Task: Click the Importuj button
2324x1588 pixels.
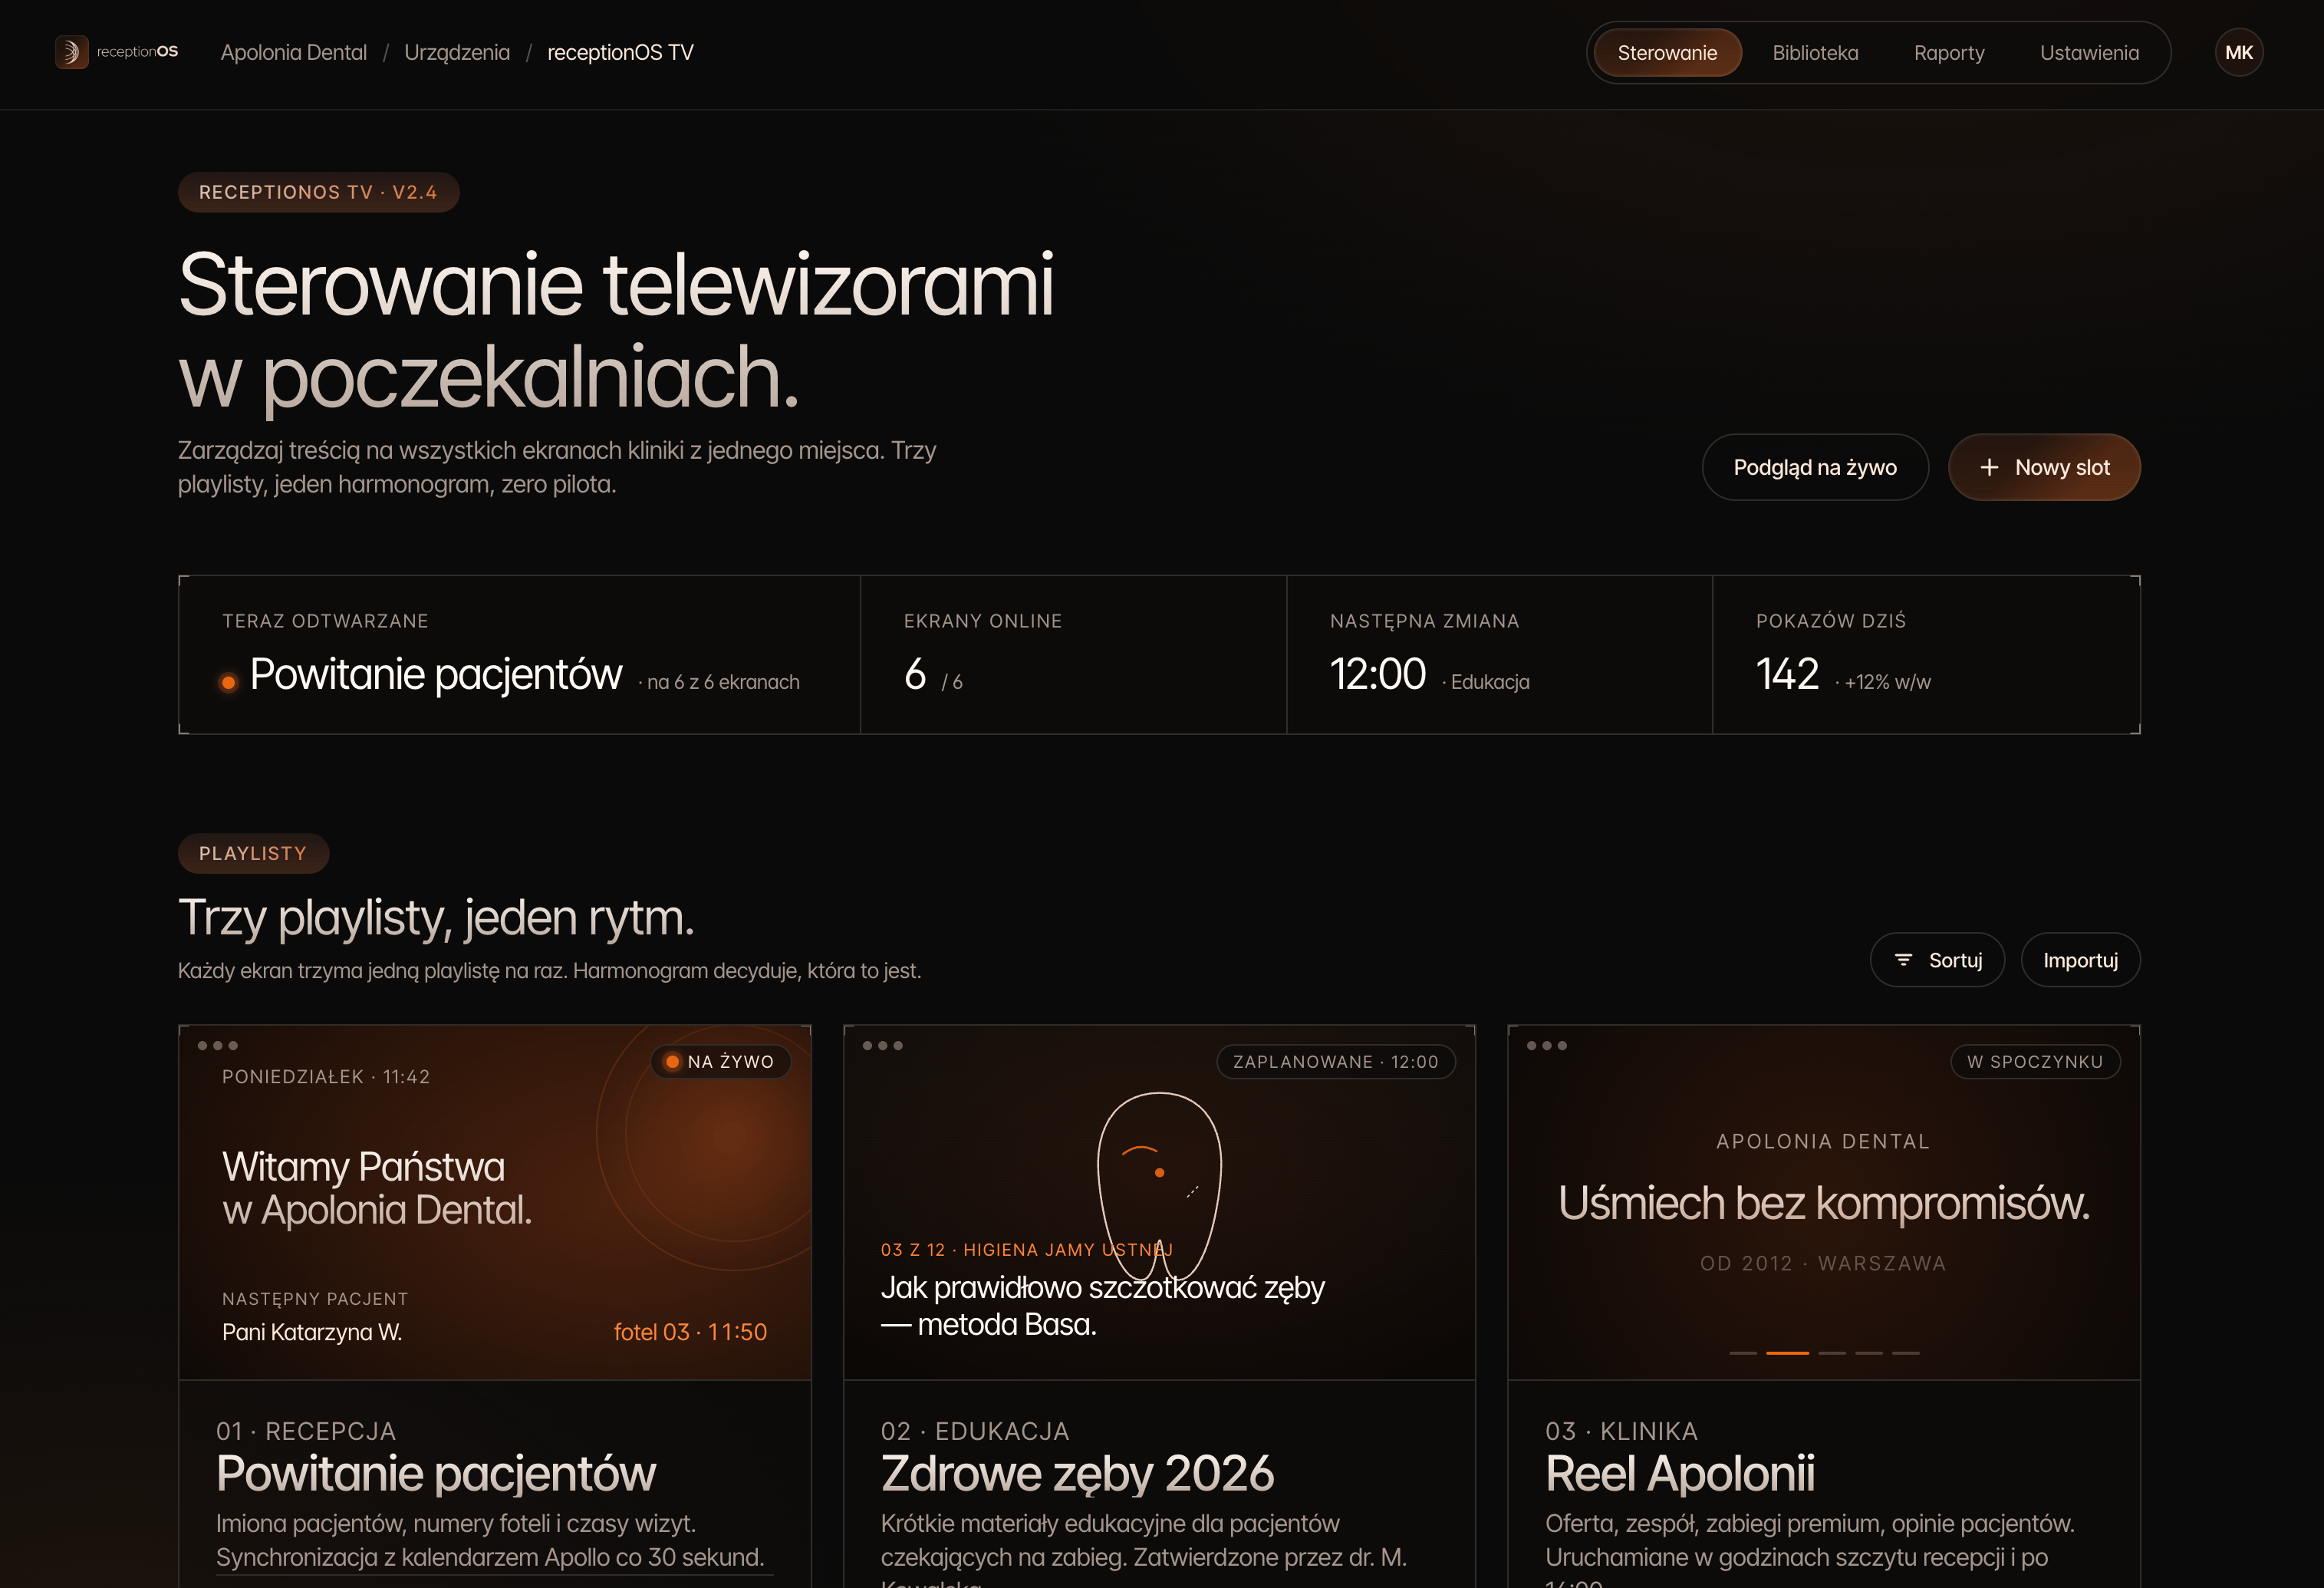Action: pos(2080,960)
